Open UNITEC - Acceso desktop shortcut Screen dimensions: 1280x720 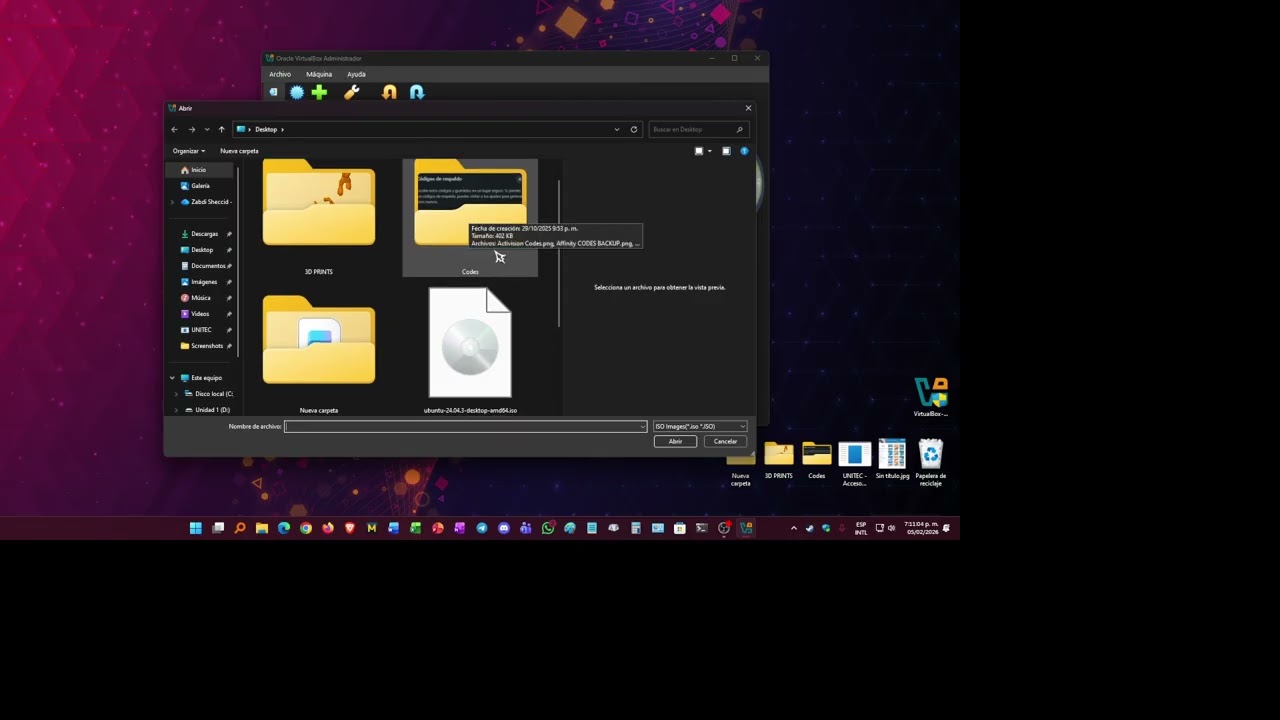click(854, 463)
